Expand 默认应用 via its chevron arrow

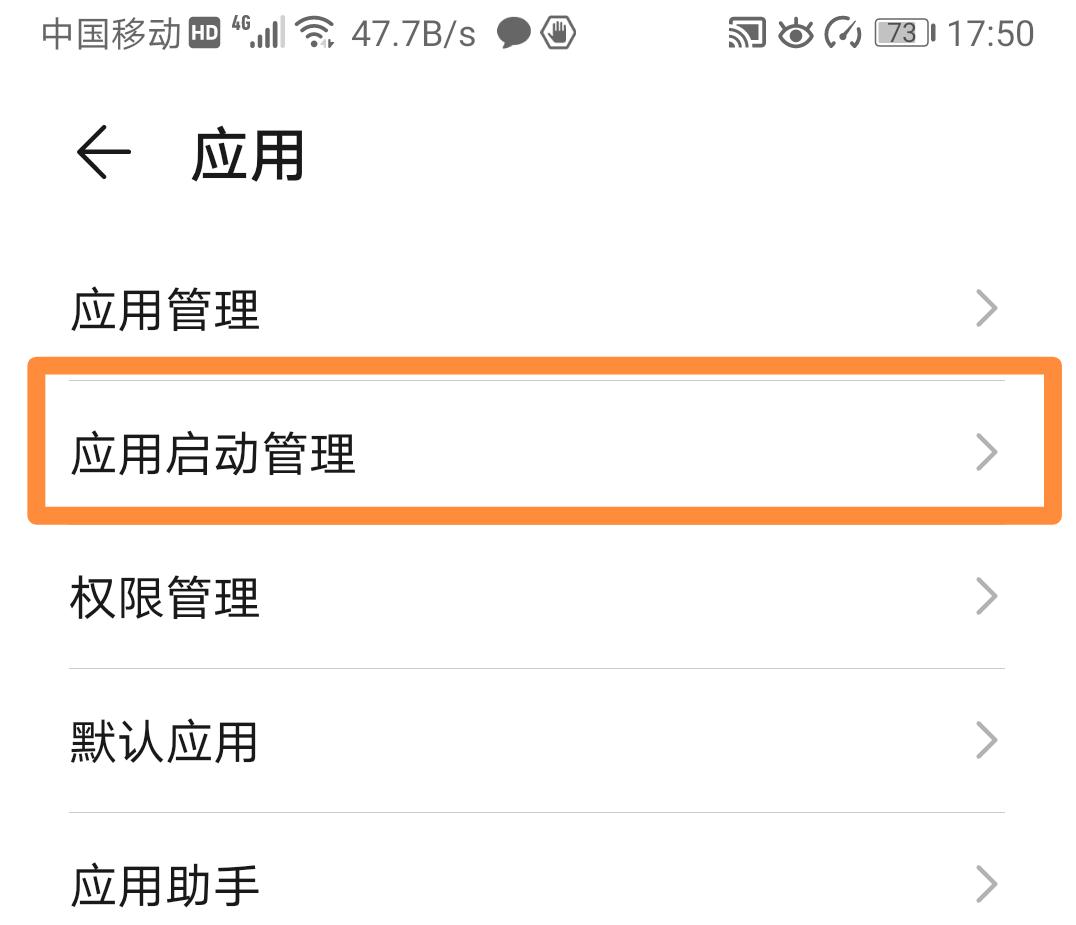coord(986,741)
